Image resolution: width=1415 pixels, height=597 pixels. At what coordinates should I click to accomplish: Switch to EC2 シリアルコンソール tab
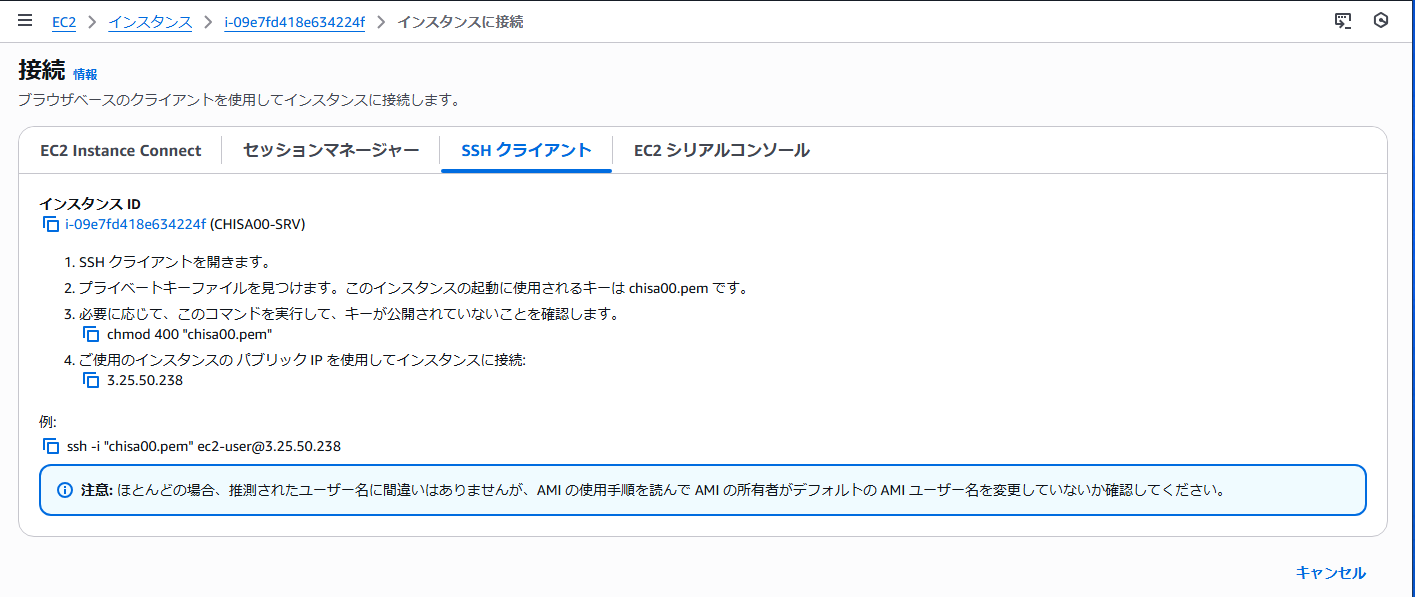721,151
